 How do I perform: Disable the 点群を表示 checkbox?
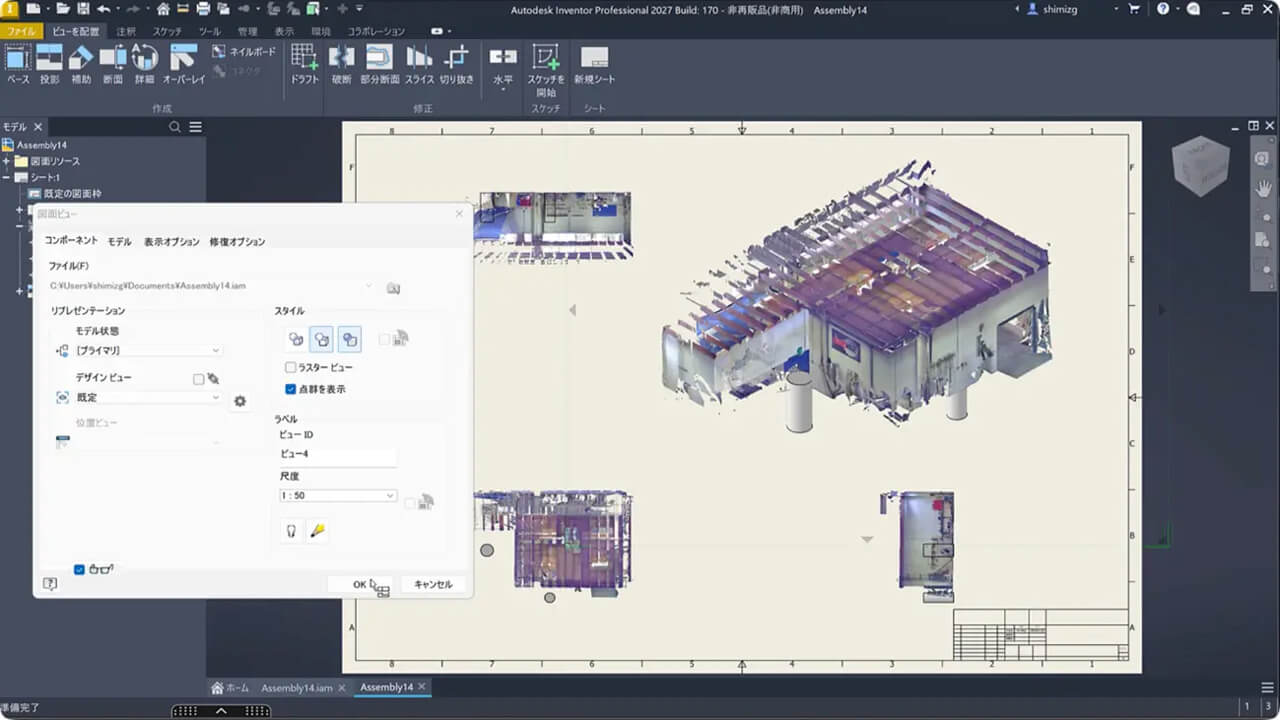(x=290, y=389)
